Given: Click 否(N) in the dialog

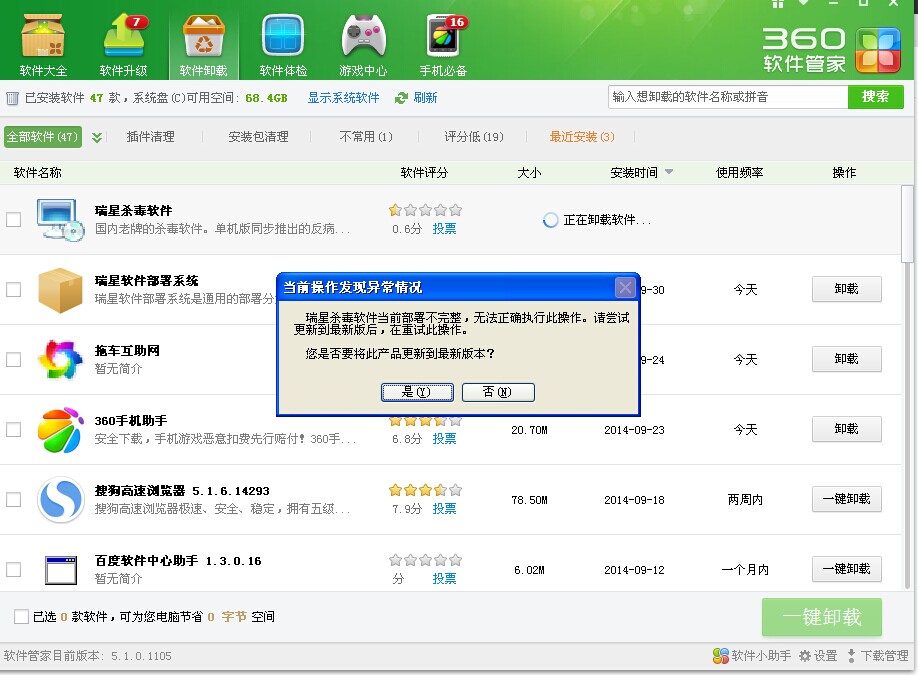Looking at the screenshot, I should coord(498,392).
